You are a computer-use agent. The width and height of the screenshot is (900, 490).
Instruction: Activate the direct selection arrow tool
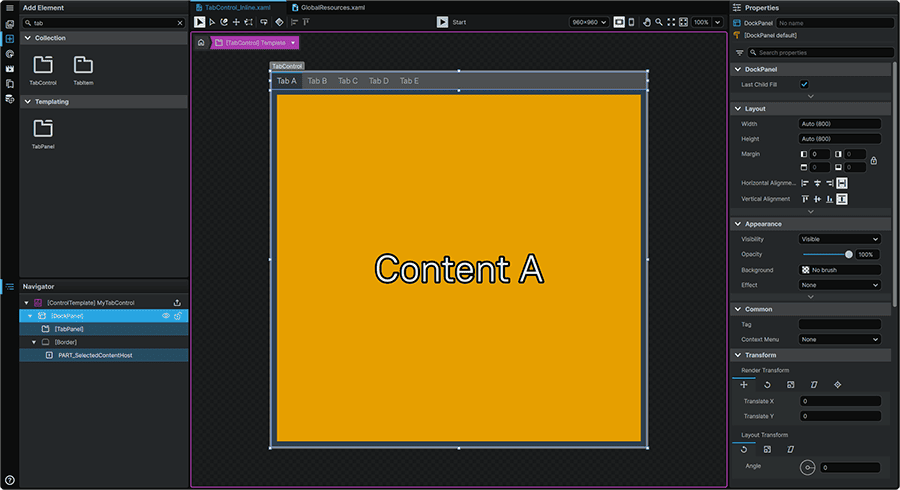pos(212,22)
